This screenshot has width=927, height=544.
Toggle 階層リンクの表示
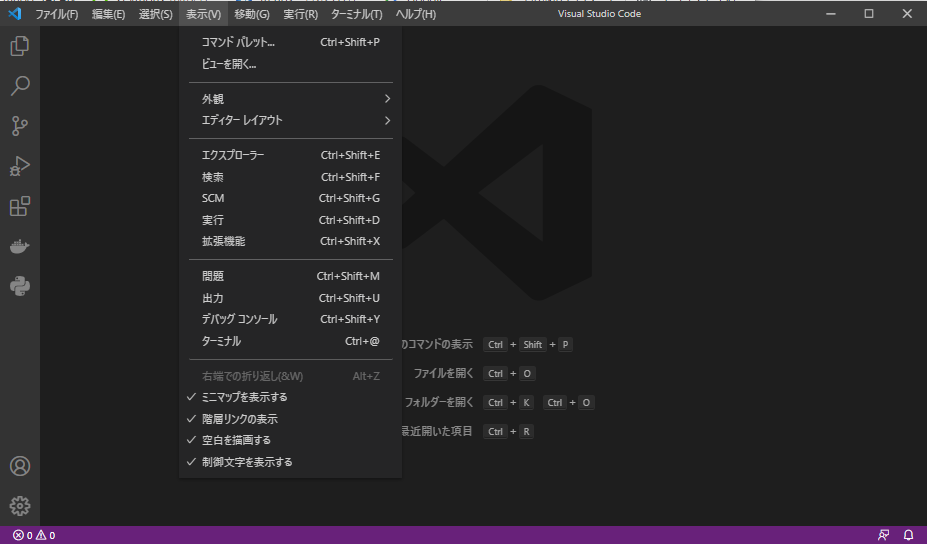(290, 419)
